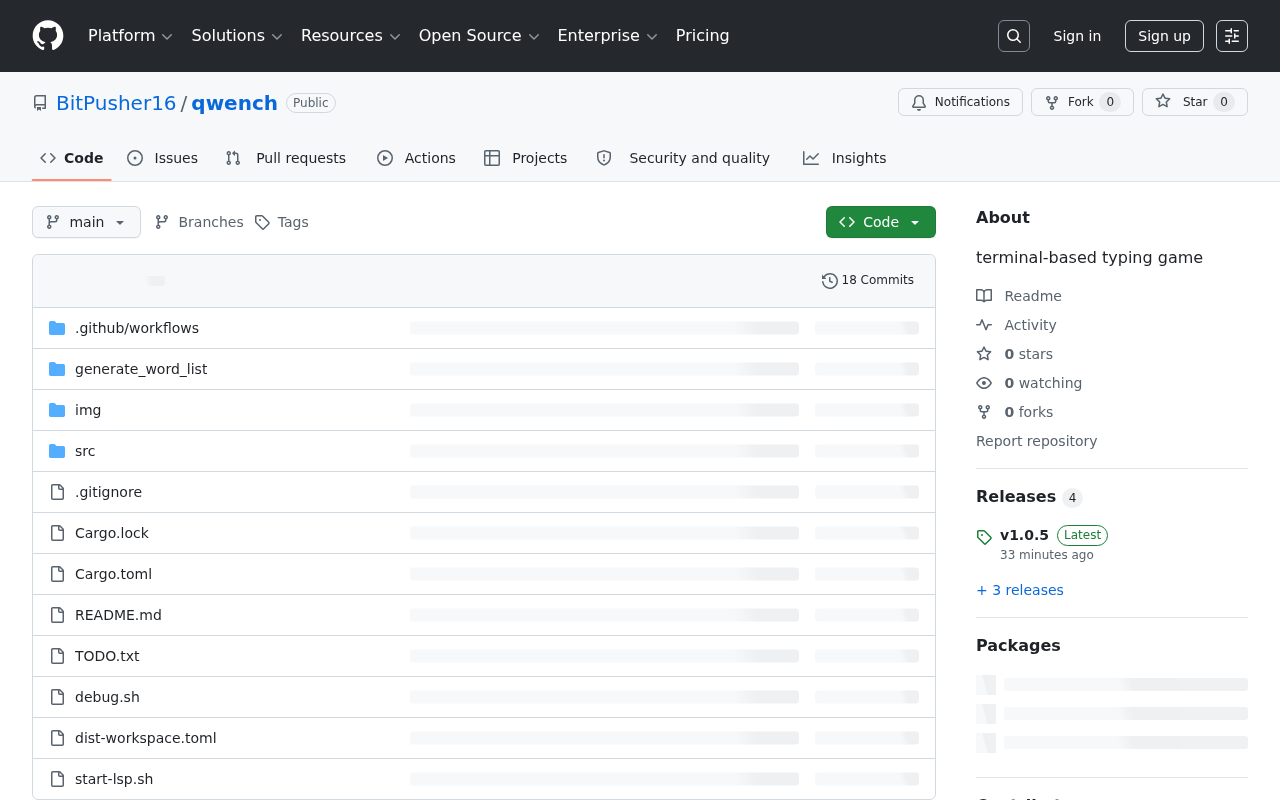1280x800 pixels.
Task: Click the commits history clock icon
Action: coord(830,281)
